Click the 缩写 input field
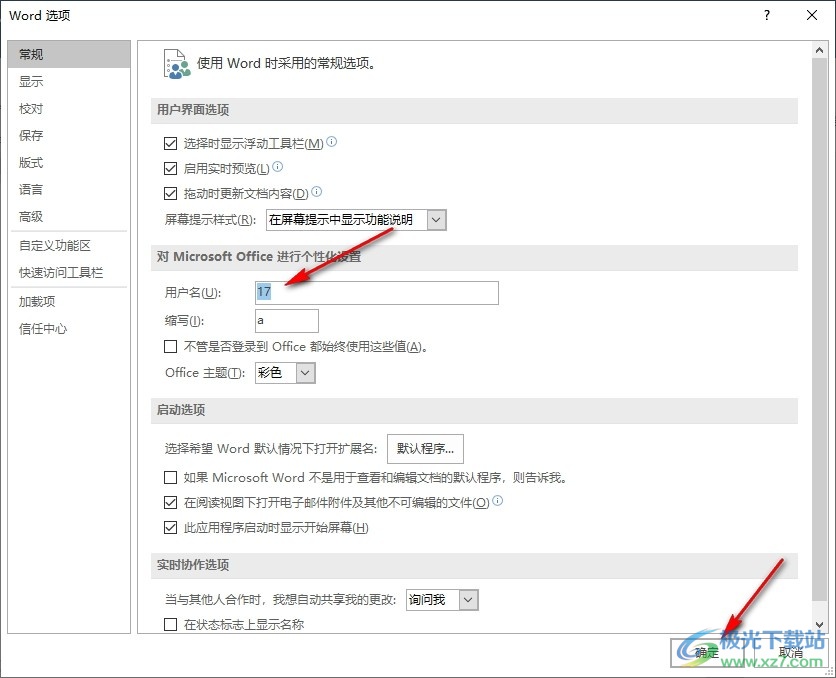Screen dimensions: 836x678 [287, 320]
